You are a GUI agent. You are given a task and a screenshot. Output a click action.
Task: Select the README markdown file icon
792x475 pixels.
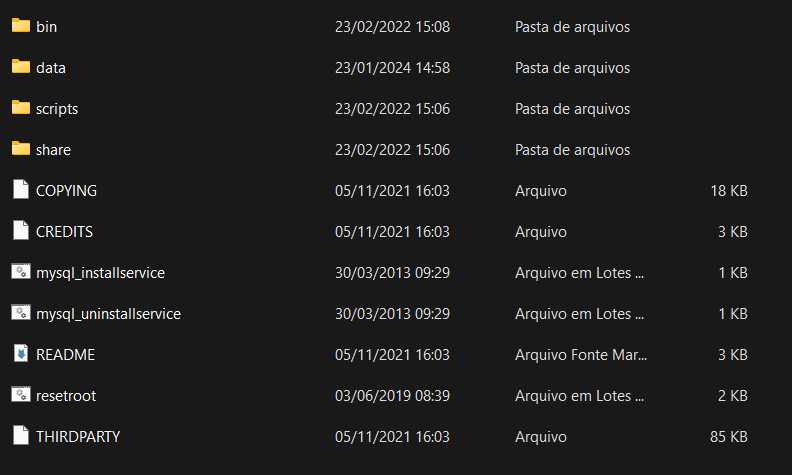tap(21, 353)
